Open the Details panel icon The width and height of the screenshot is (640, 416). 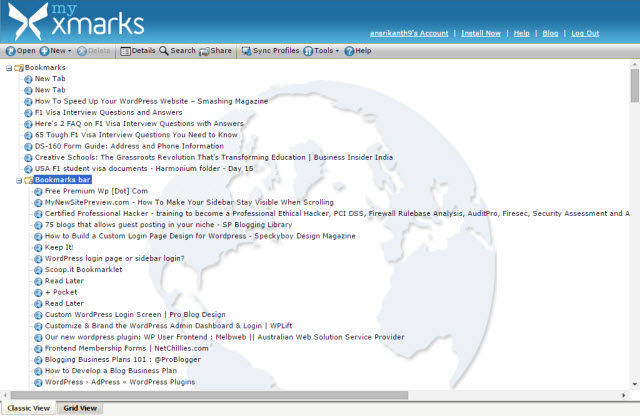tap(125, 51)
